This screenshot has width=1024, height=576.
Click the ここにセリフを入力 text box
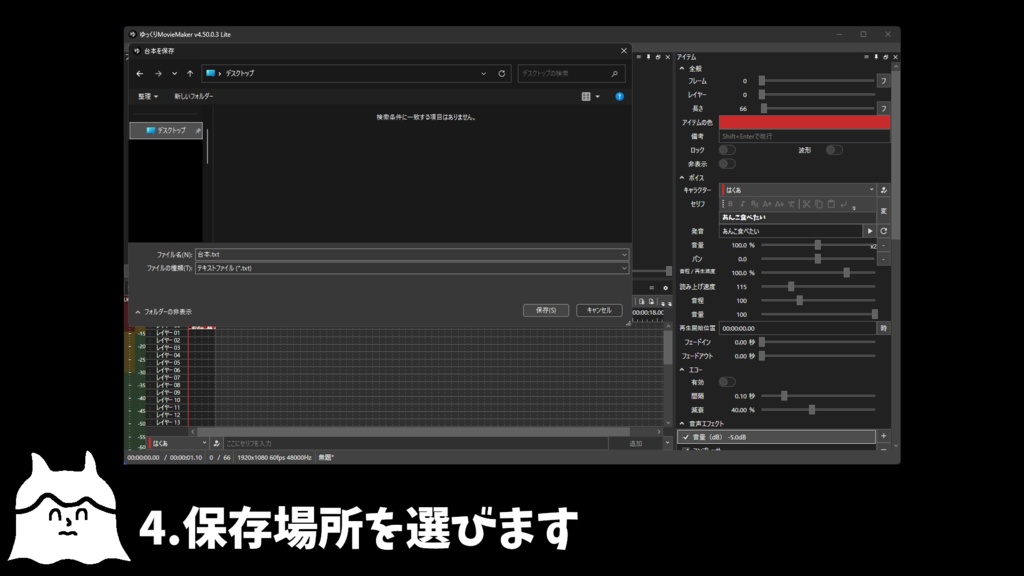(x=416, y=443)
